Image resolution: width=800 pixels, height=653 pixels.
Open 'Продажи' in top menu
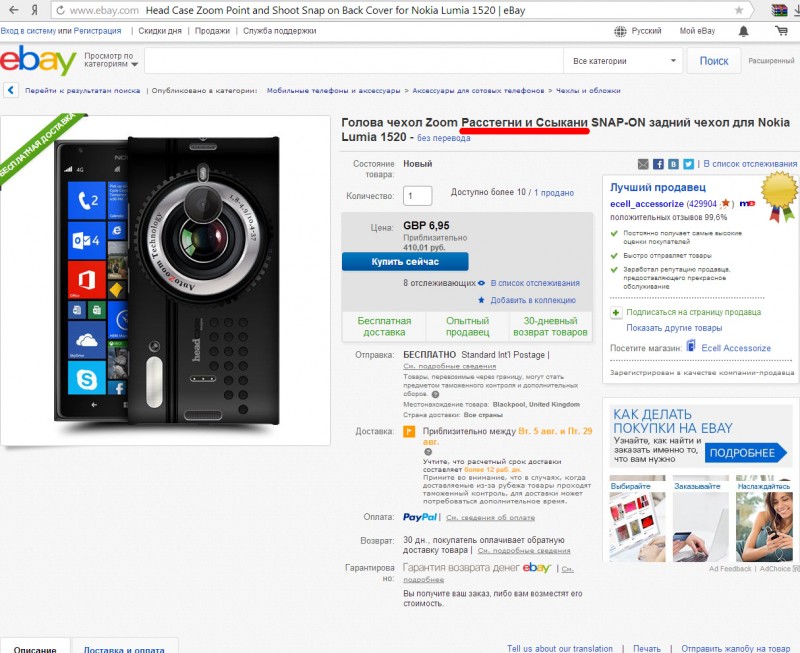point(212,31)
